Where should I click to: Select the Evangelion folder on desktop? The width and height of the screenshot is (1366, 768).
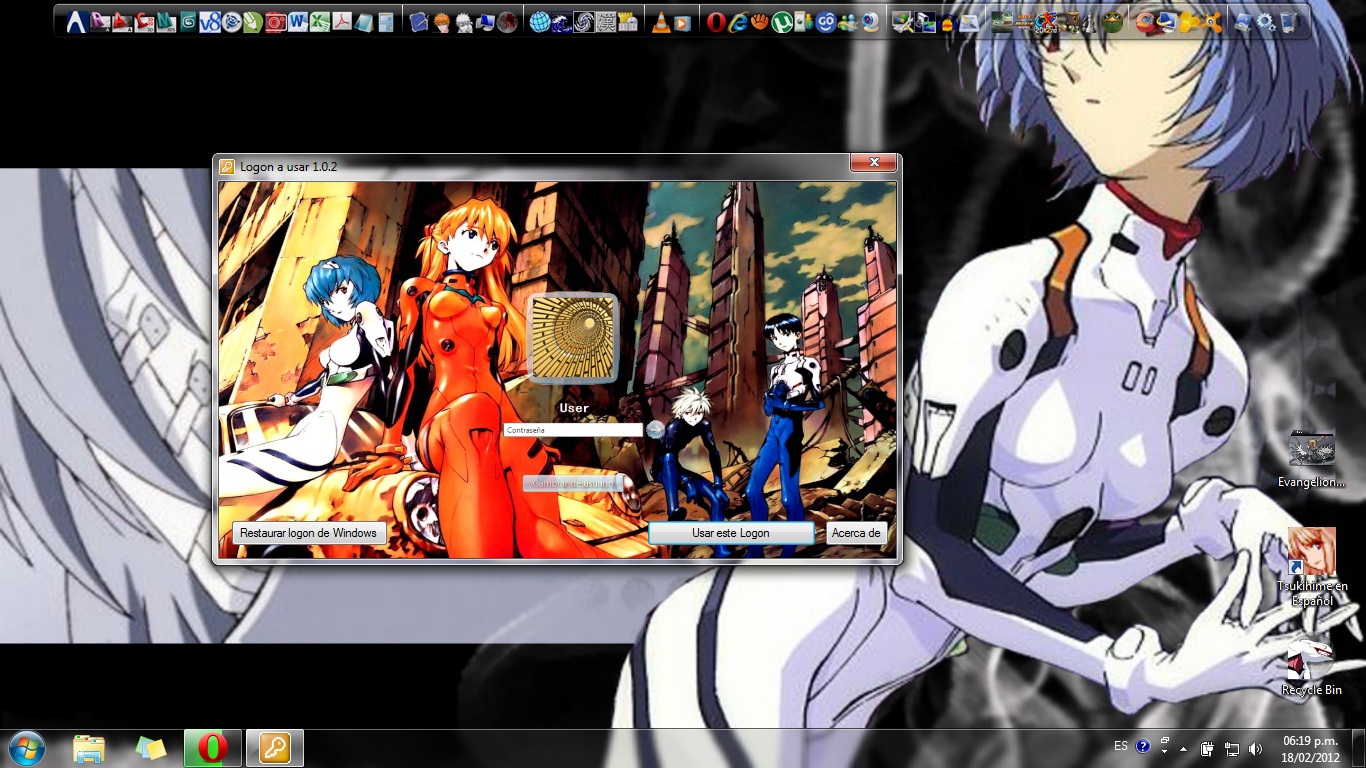[1311, 460]
